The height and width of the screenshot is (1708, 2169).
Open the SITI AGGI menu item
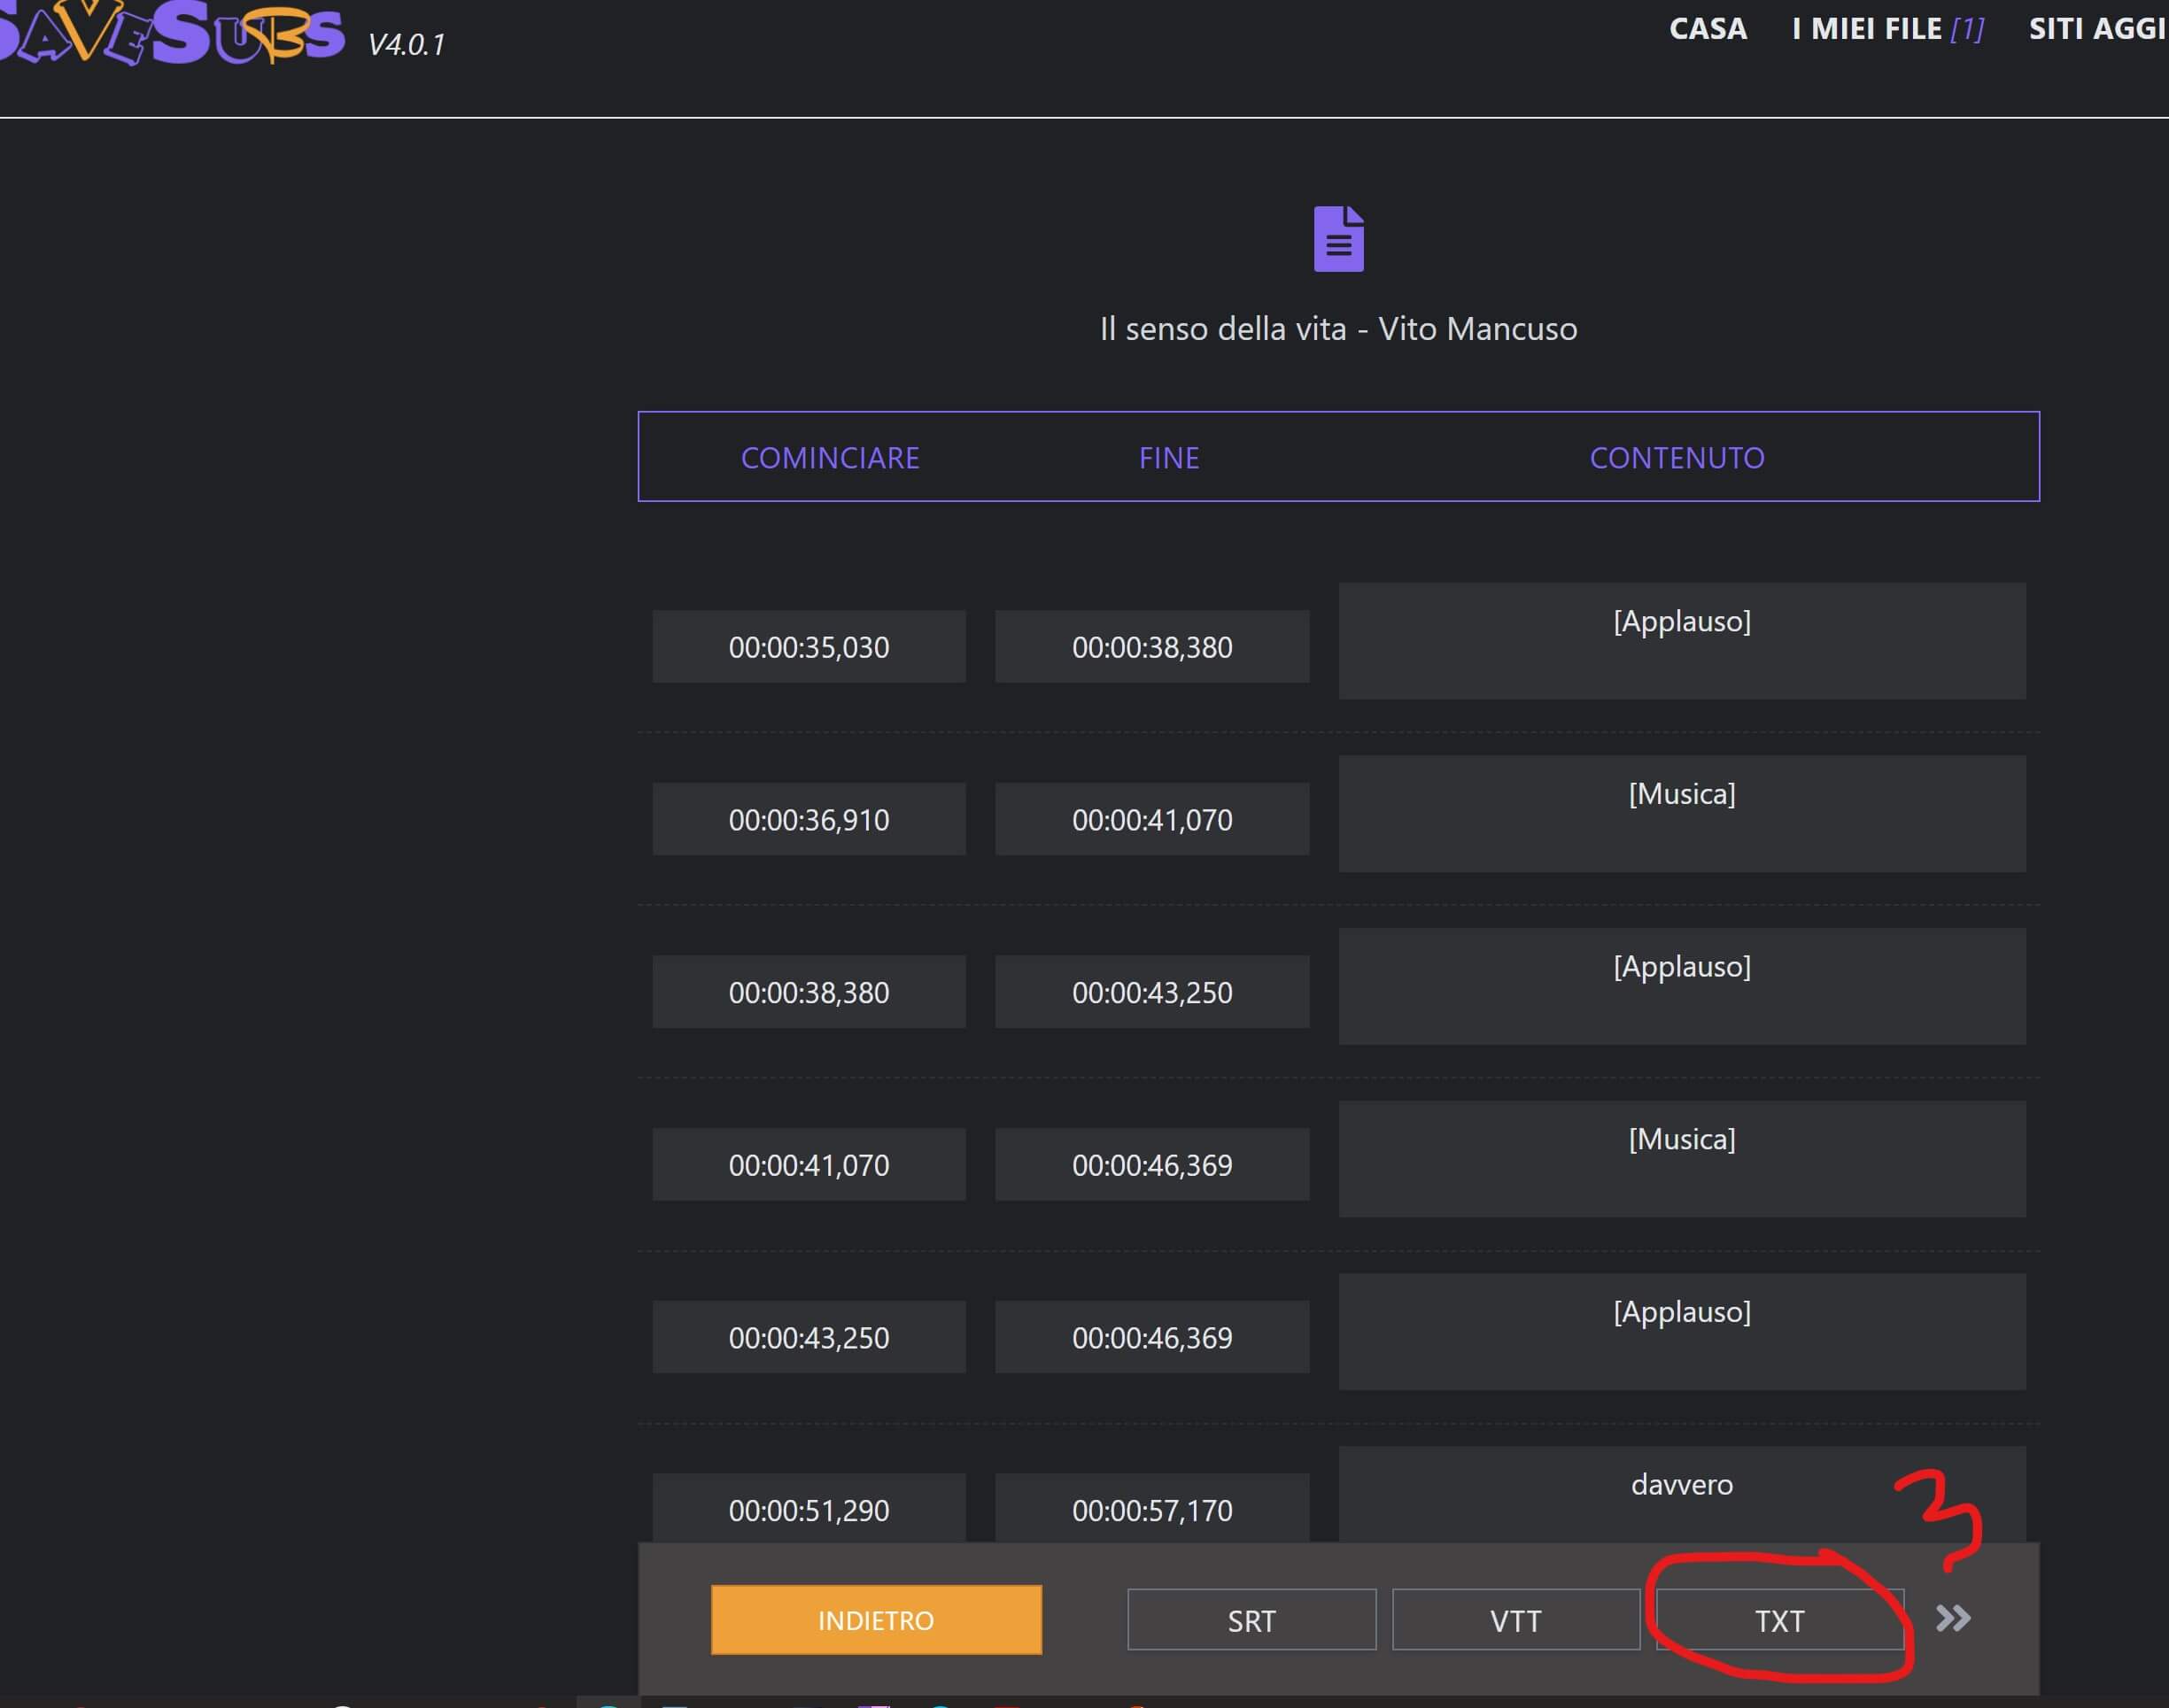pyautogui.click(x=2097, y=29)
